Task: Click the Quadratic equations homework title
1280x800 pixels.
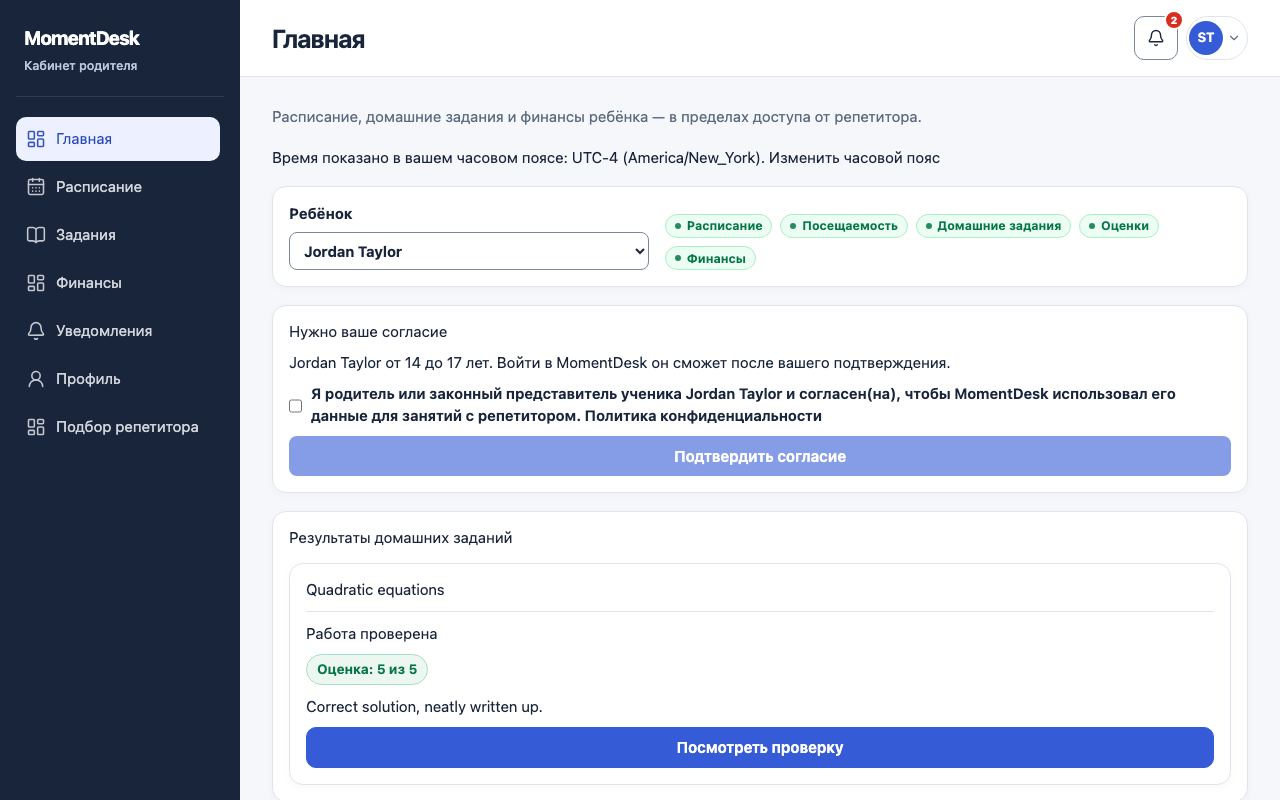Action: tap(375, 590)
